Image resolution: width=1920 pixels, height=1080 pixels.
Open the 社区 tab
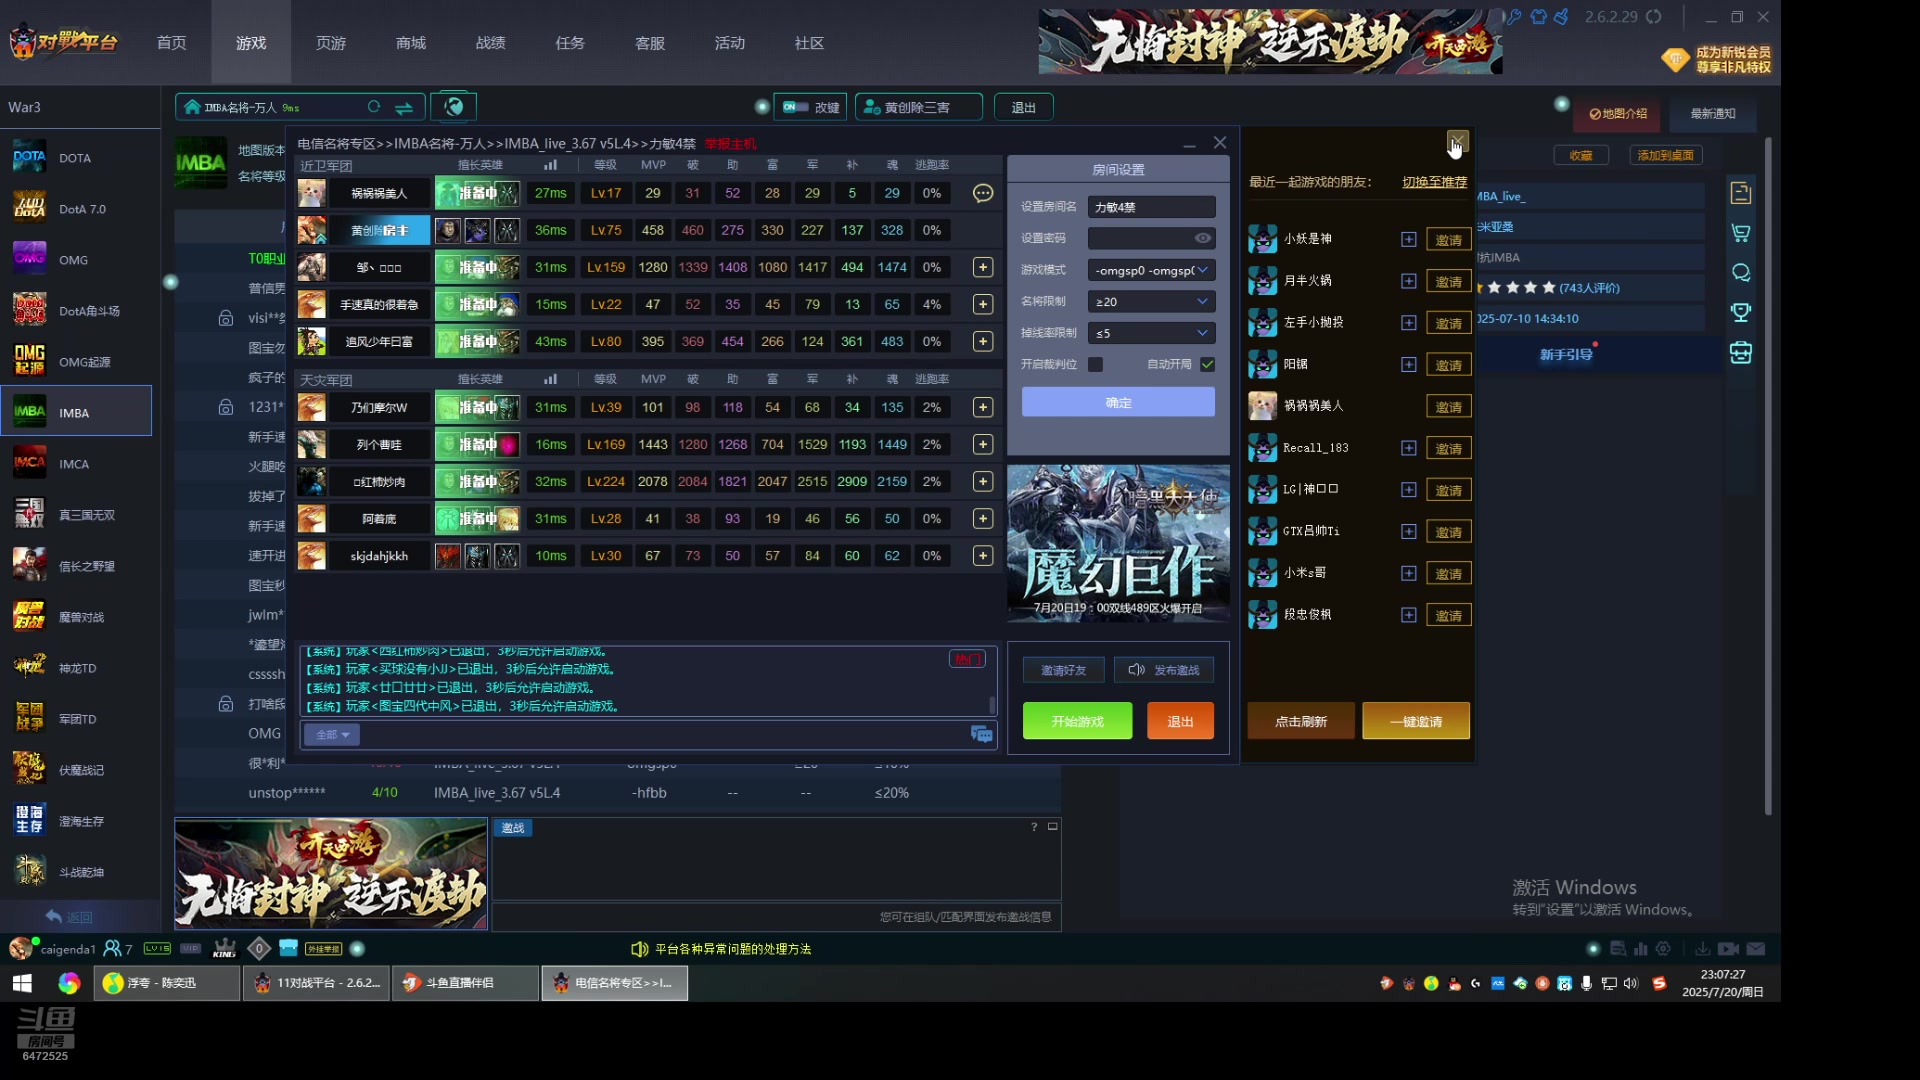(809, 43)
